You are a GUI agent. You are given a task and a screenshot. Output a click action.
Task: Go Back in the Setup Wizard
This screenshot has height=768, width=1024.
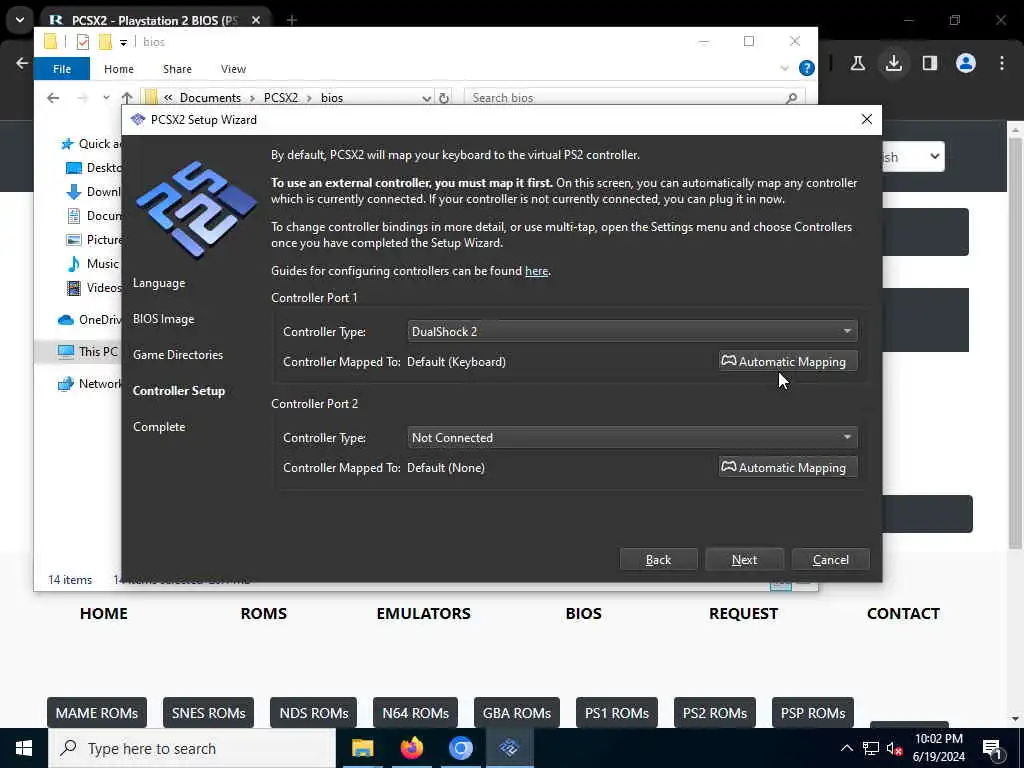pyautogui.click(x=658, y=560)
